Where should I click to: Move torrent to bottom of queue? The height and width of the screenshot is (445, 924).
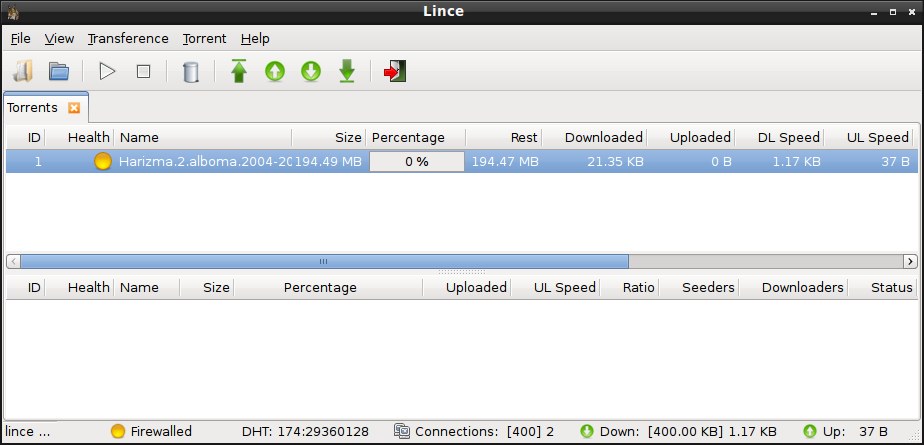[347, 71]
